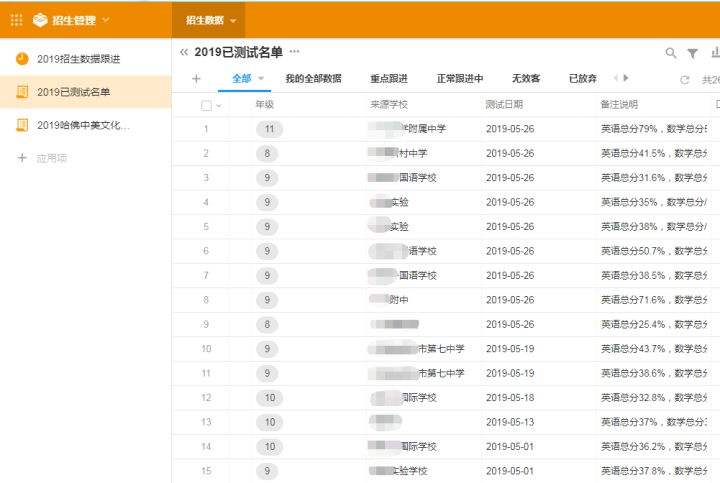Image resolution: width=720 pixels, height=483 pixels.
Task: Toggle the select-all checkbox in header
Action: pyautogui.click(x=206, y=105)
